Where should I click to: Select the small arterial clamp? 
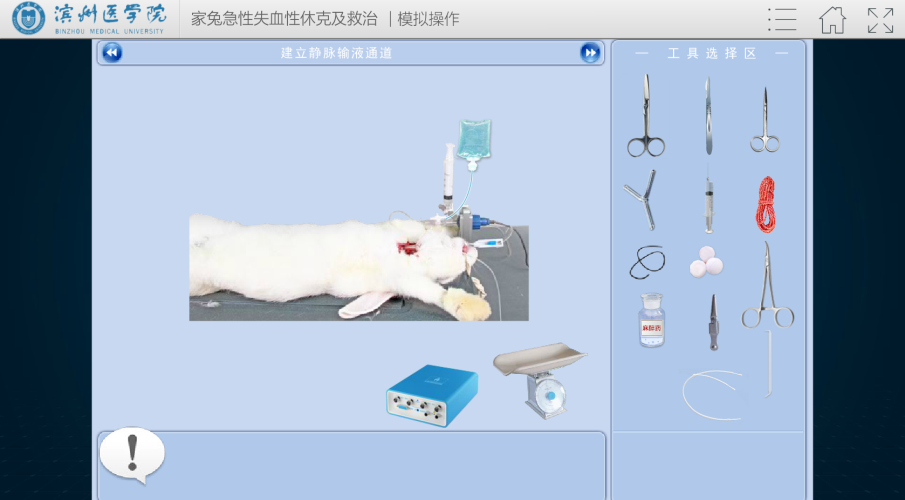pyautogui.click(x=711, y=322)
